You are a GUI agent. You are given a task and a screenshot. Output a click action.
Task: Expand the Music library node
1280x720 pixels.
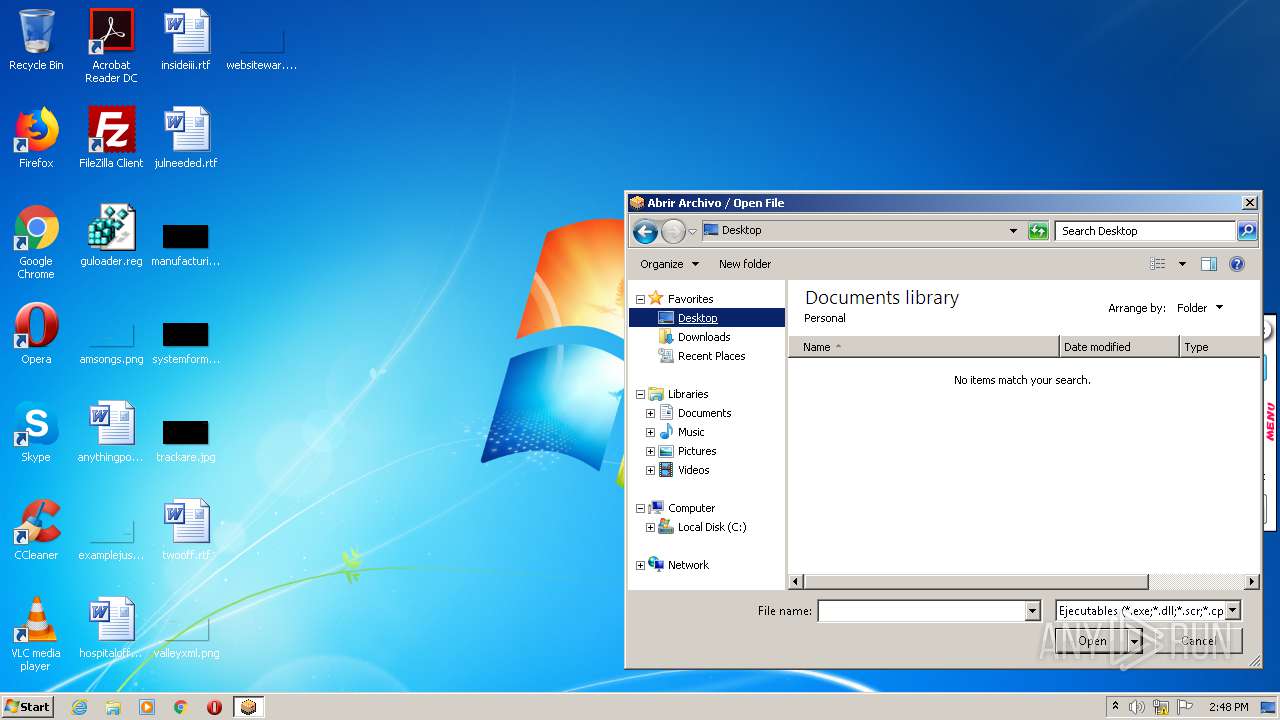[x=651, y=432]
